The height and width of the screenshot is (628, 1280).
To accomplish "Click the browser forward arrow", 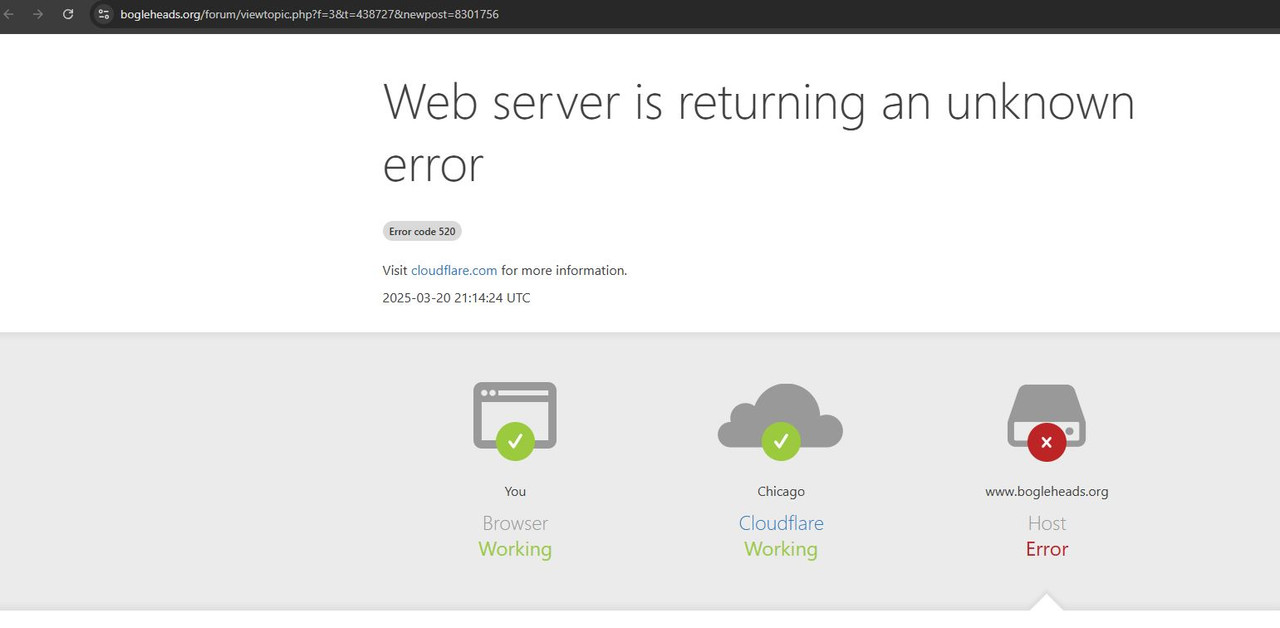I will coord(38,14).
